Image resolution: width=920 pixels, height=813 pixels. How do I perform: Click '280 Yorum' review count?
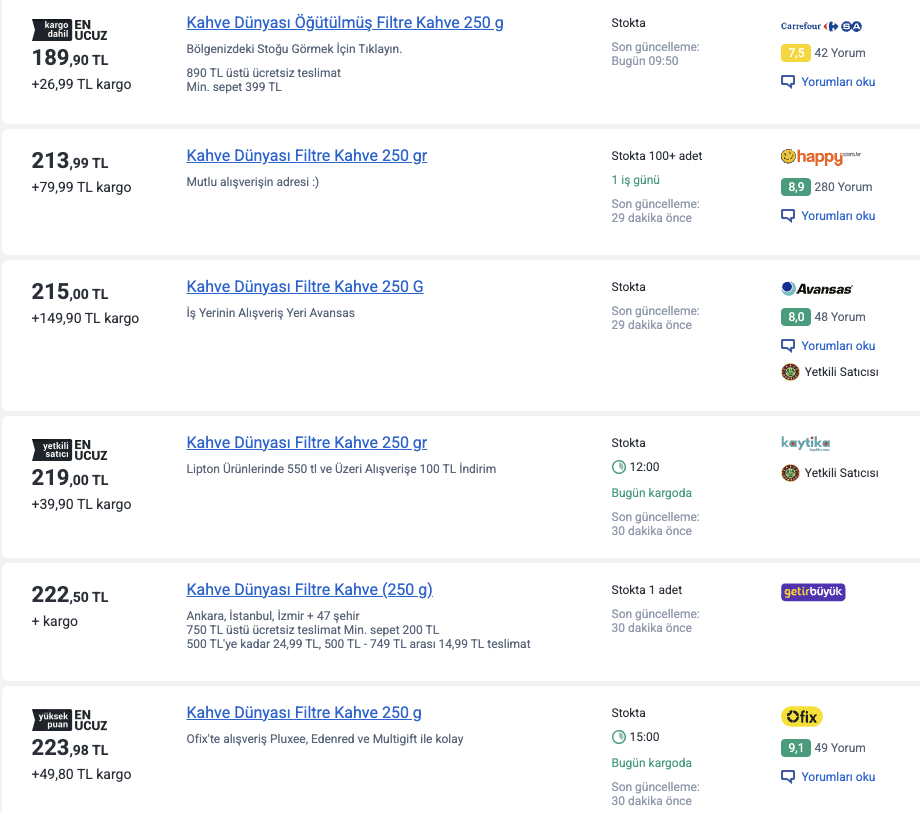click(x=843, y=187)
